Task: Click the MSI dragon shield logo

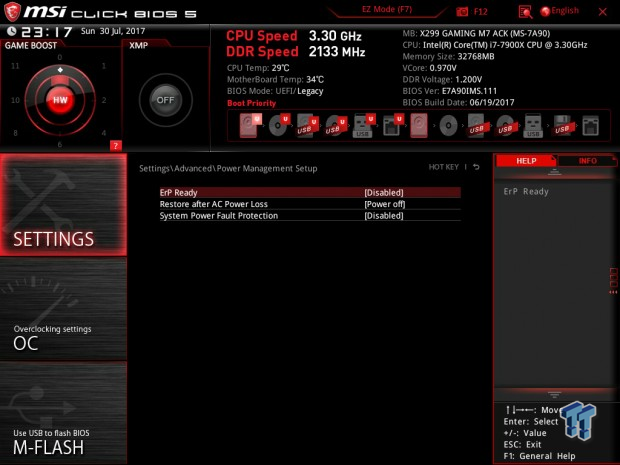Action: tap(12, 12)
